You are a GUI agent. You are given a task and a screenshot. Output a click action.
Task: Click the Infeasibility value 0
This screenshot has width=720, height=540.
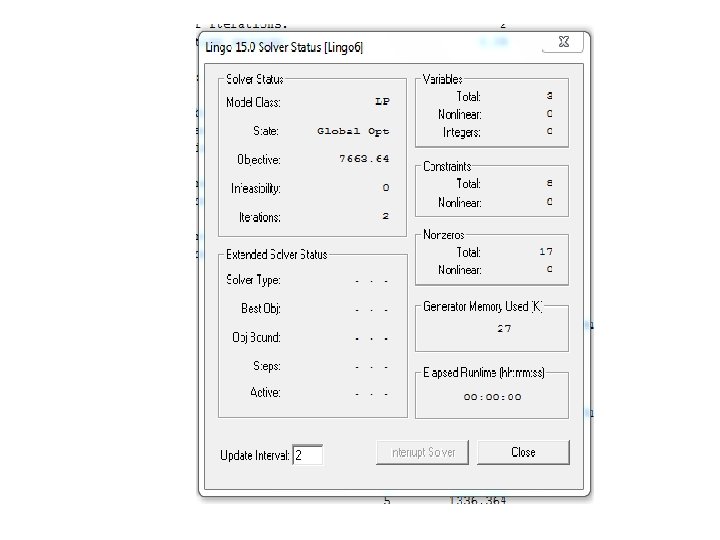tap(386, 187)
